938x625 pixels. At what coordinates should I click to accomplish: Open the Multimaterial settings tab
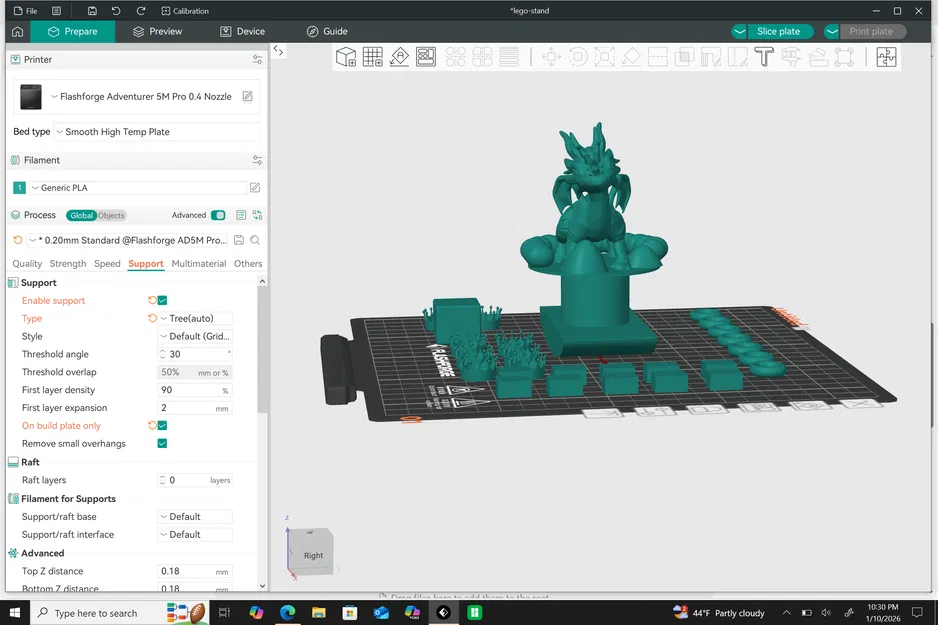199,264
